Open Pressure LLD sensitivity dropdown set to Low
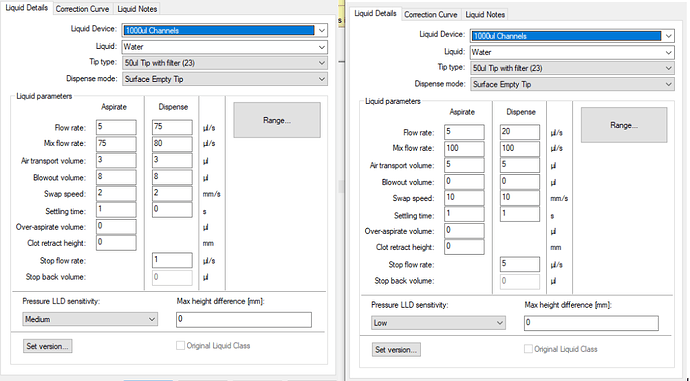 point(438,323)
